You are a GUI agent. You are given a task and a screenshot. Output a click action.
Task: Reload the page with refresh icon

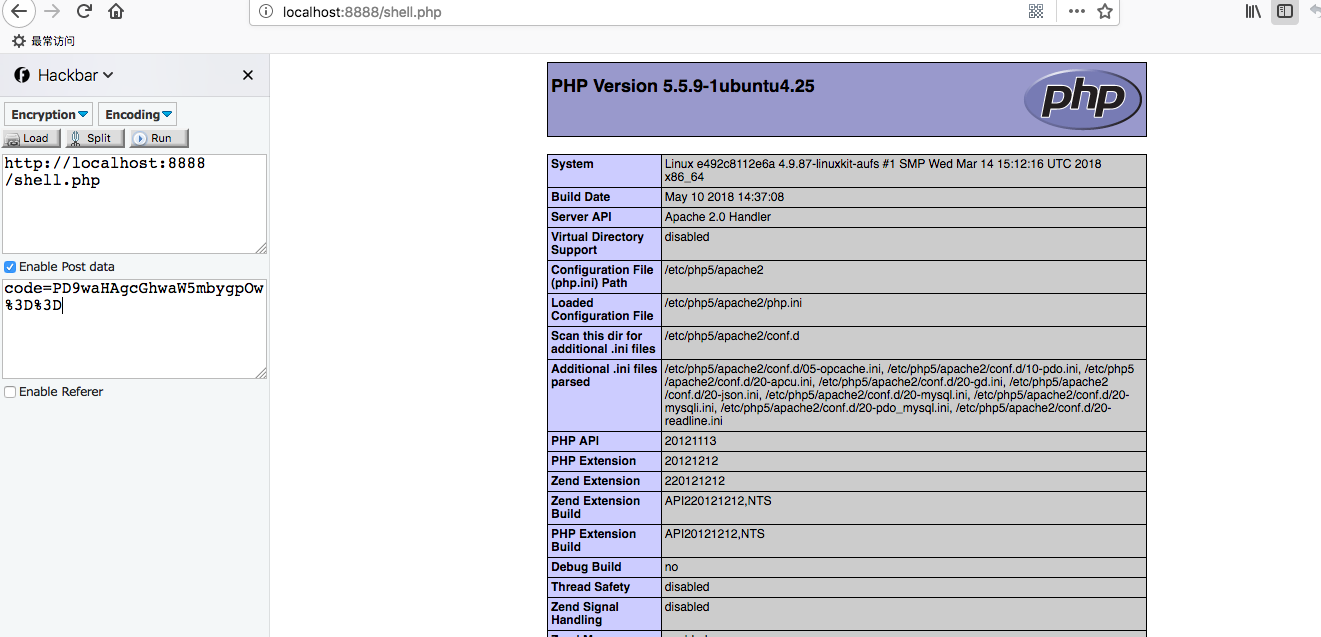click(84, 12)
